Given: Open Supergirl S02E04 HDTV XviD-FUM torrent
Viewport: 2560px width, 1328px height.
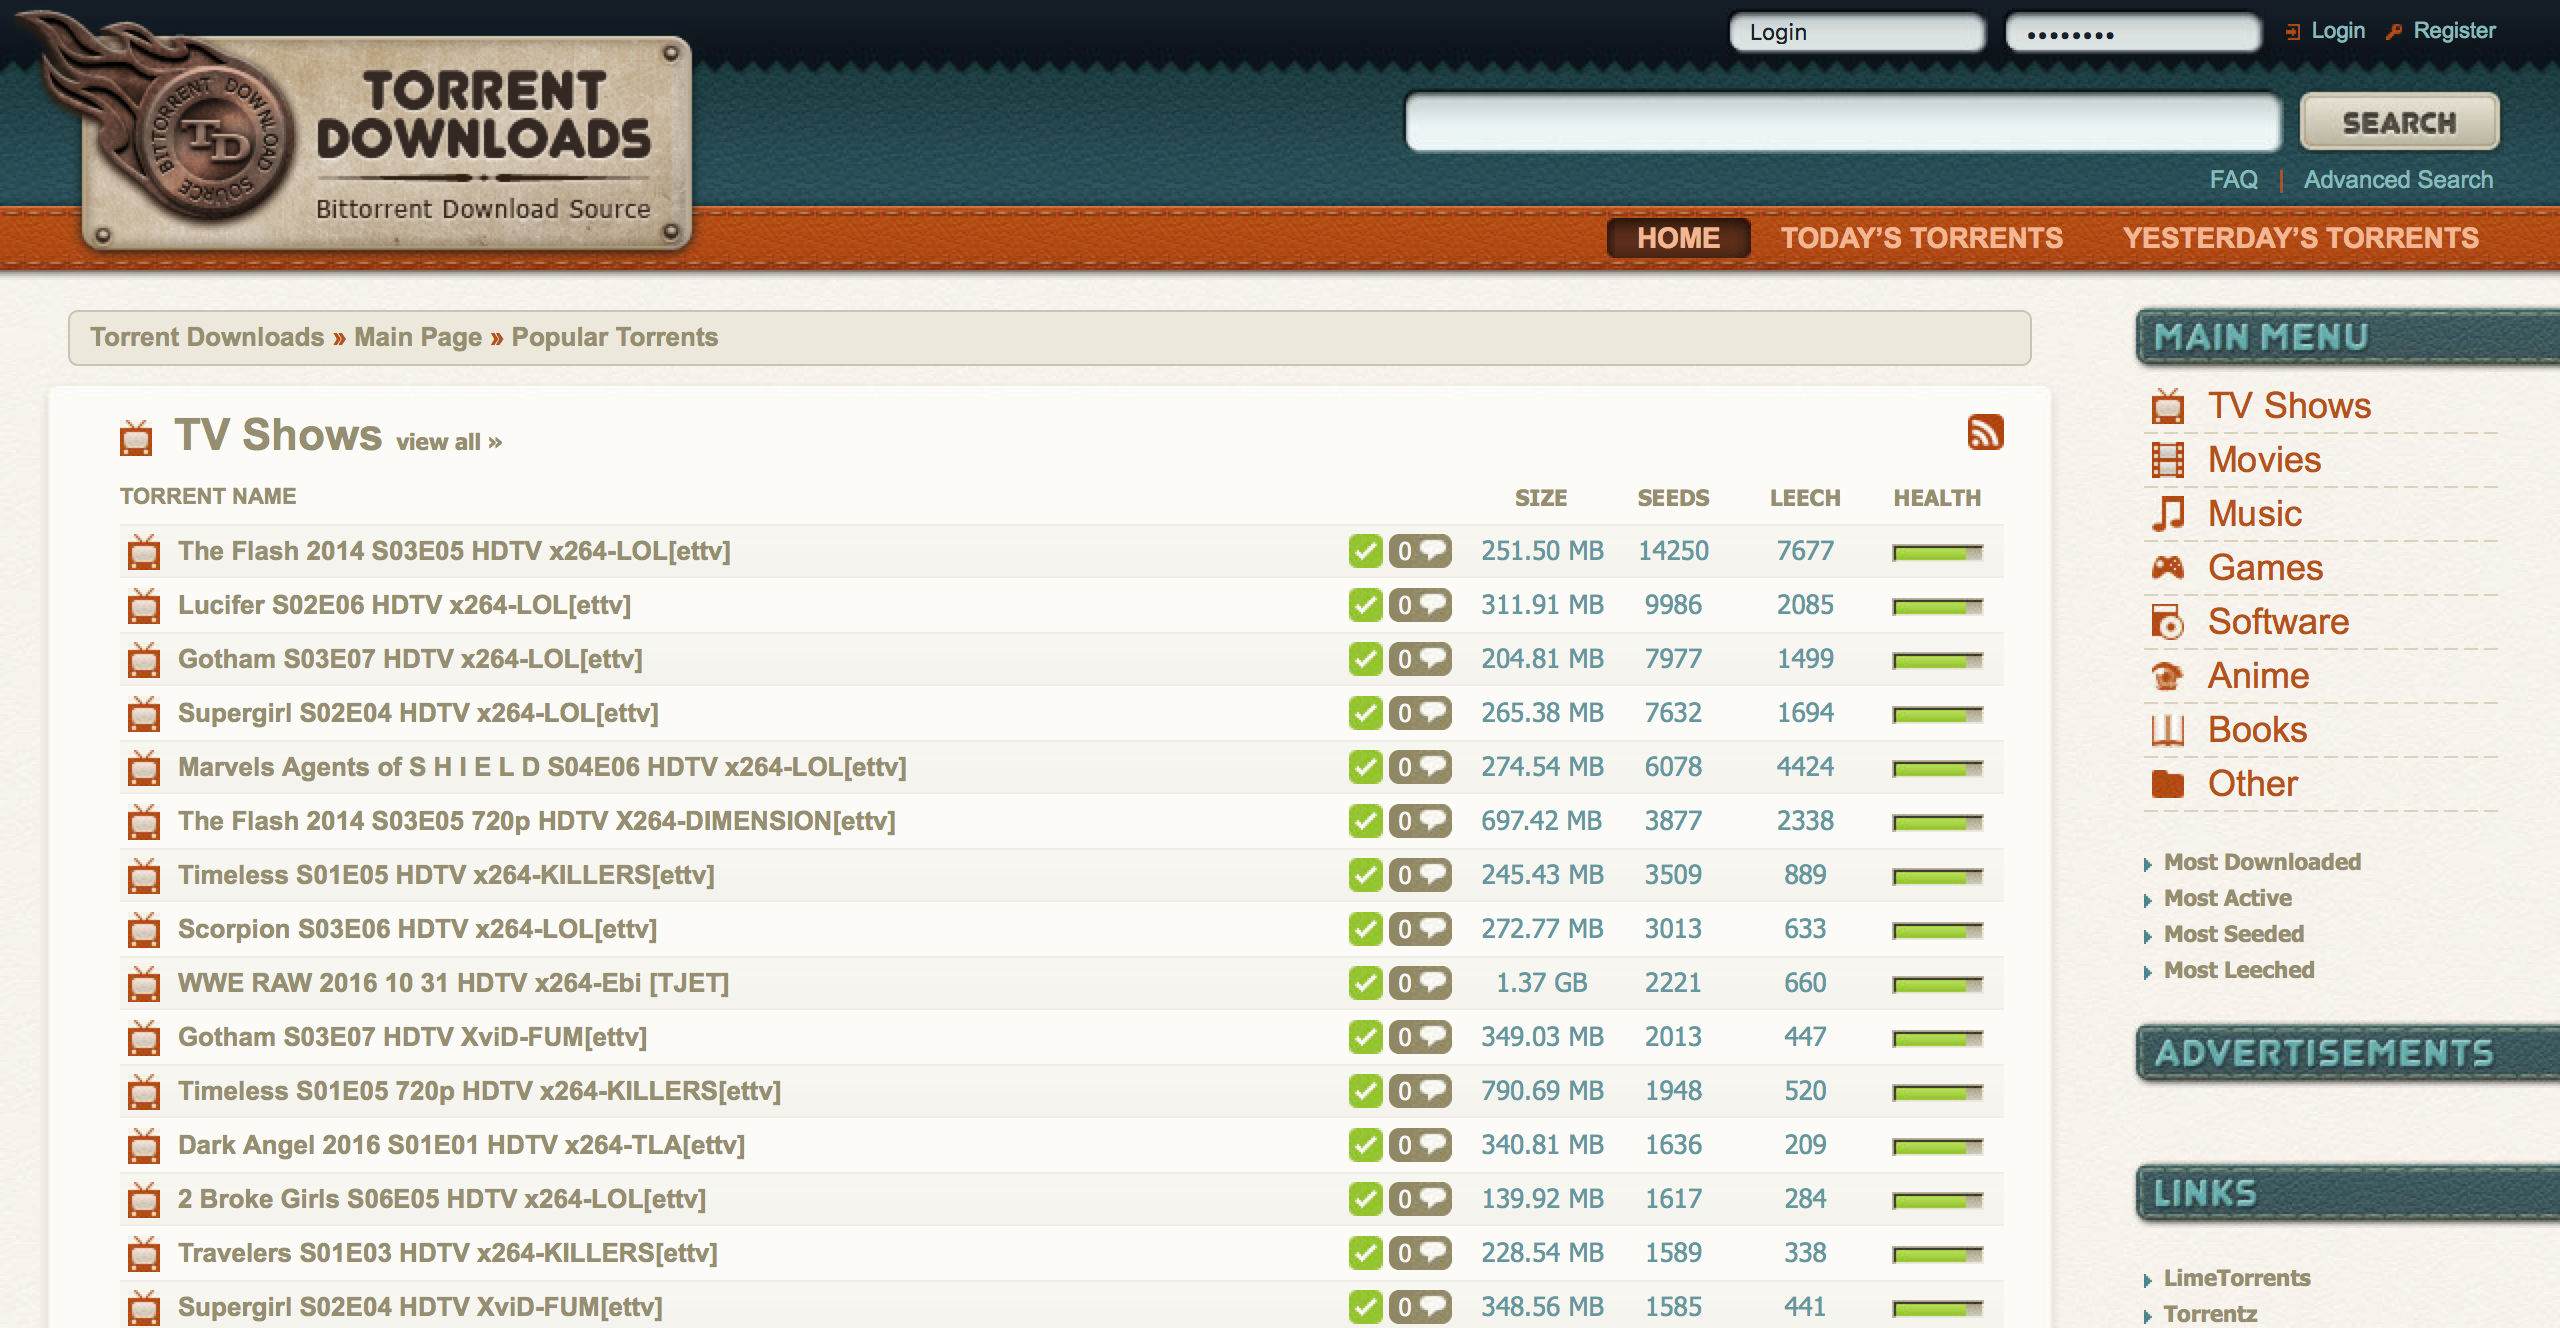Looking at the screenshot, I should [420, 1307].
